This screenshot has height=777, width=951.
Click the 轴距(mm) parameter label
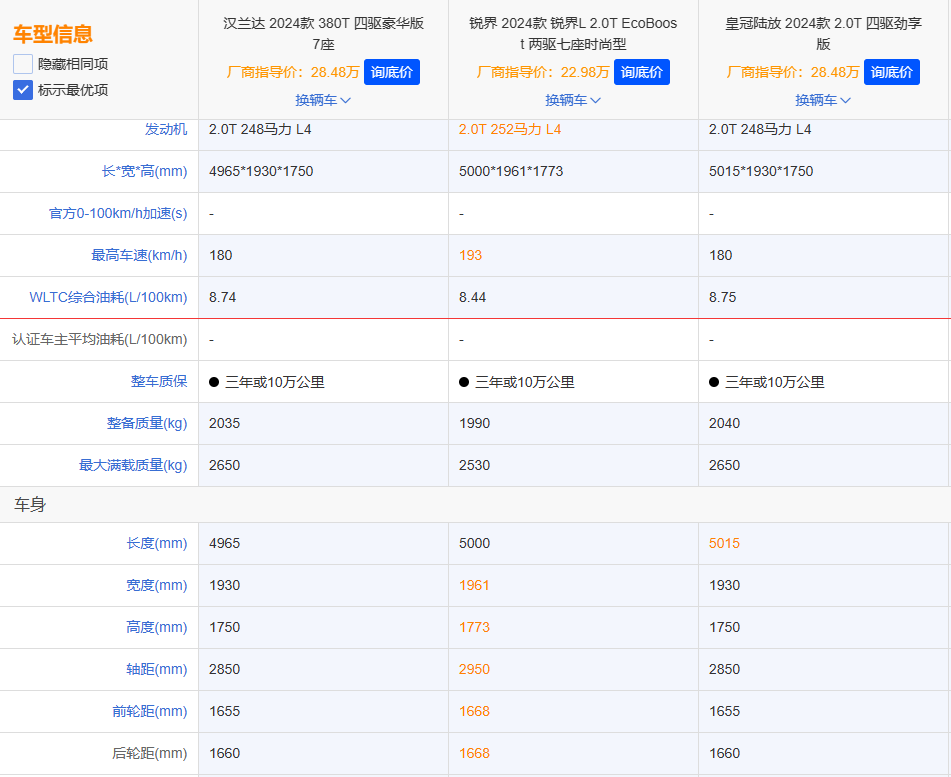(157, 669)
